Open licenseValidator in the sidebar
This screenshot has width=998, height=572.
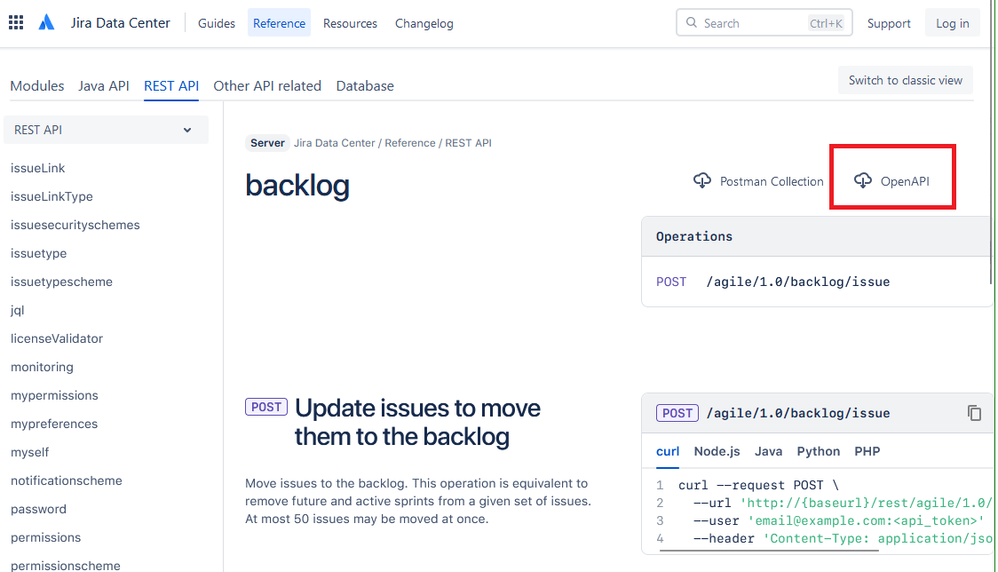[57, 338]
